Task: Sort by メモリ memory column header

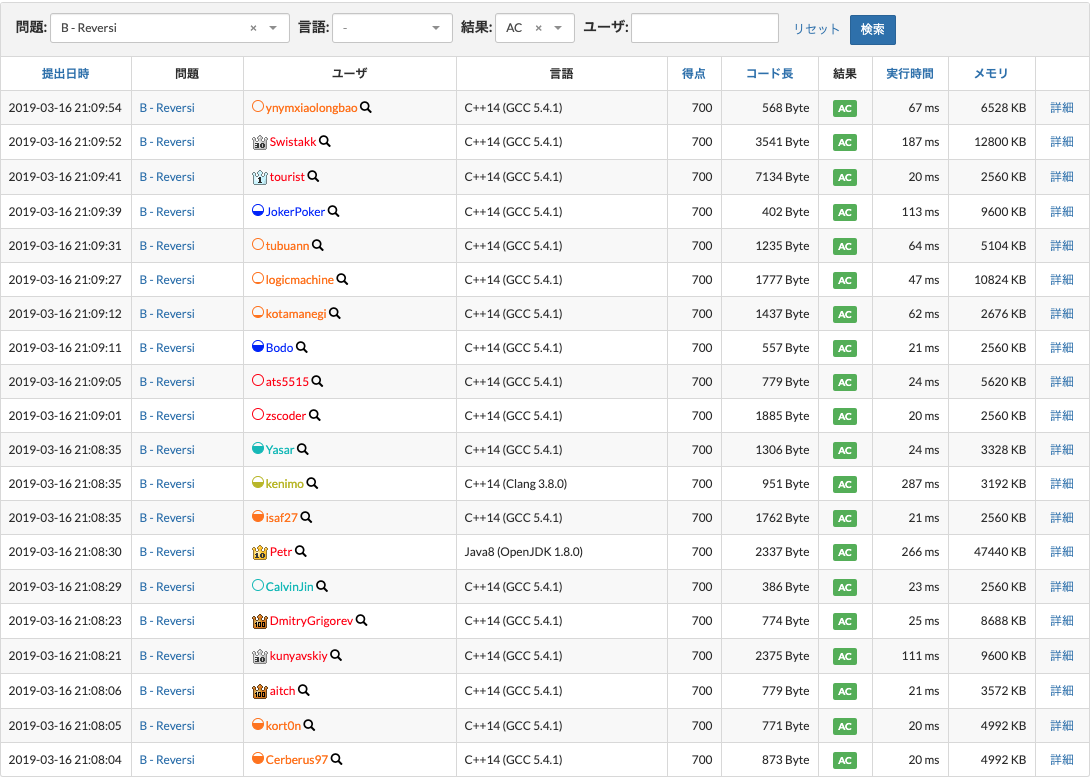Action: [991, 74]
